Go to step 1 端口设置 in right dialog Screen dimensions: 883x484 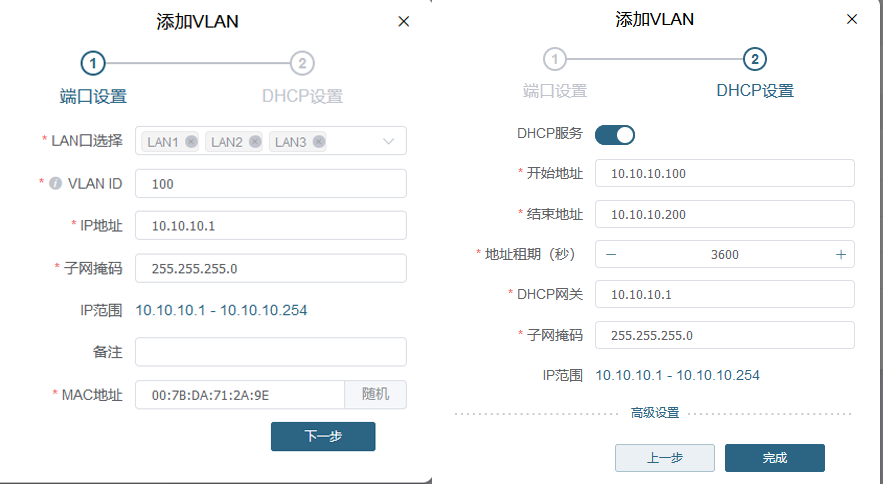(555, 59)
